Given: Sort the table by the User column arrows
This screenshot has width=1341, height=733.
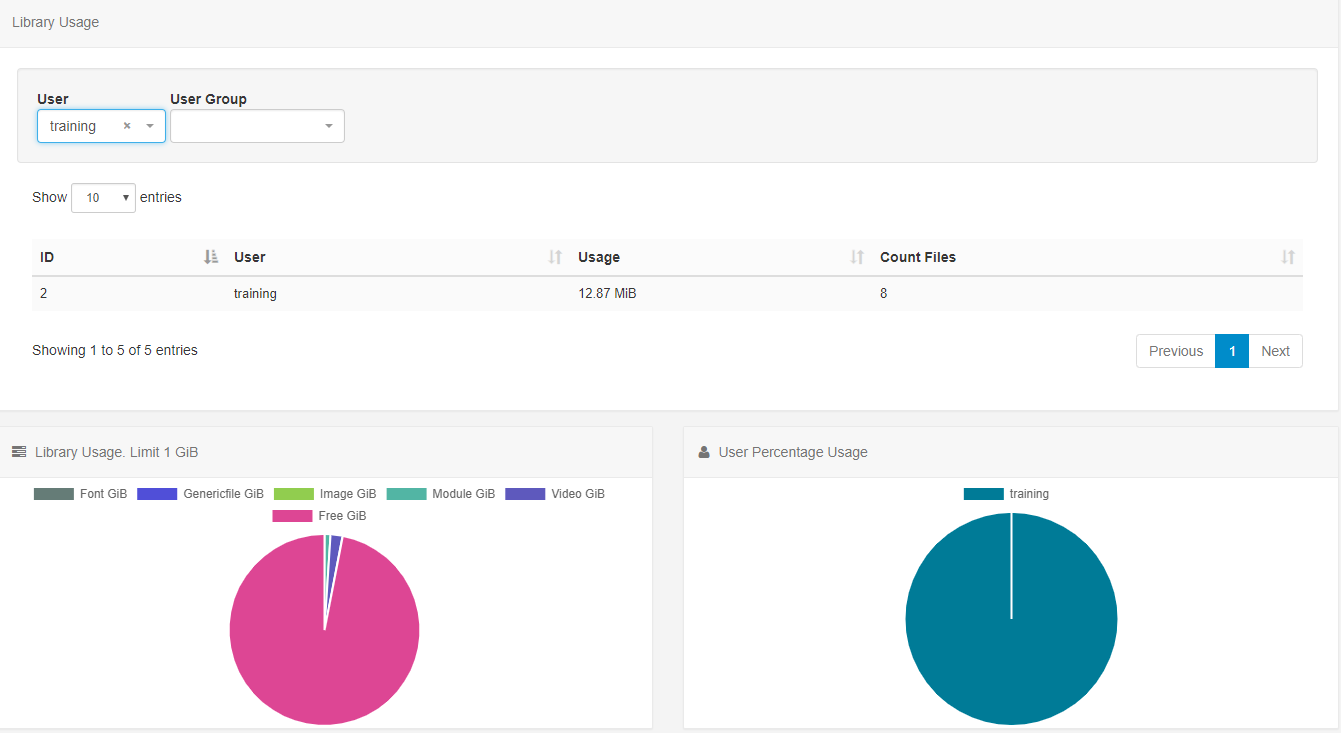Looking at the screenshot, I should 555,257.
